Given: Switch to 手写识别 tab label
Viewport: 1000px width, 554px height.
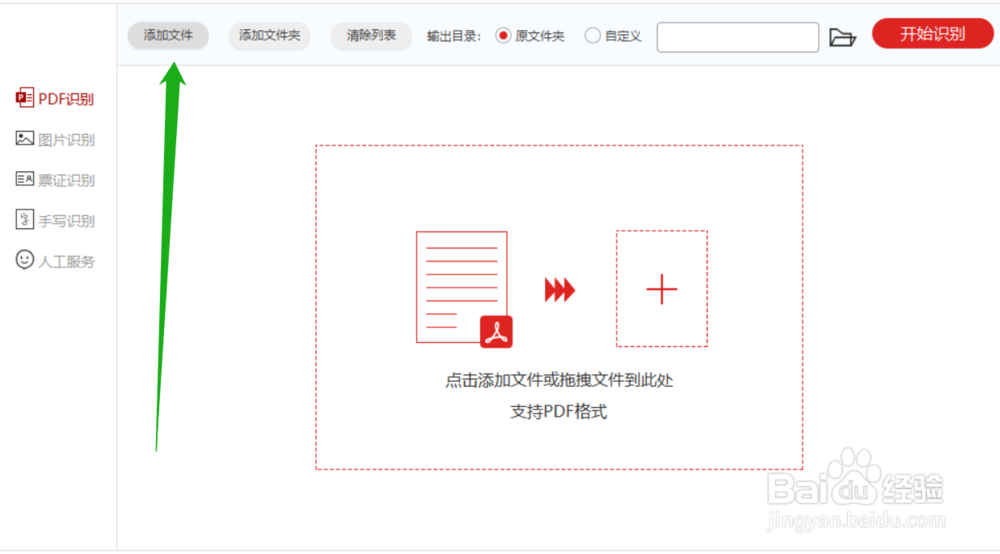Looking at the screenshot, I should point(66,221).
